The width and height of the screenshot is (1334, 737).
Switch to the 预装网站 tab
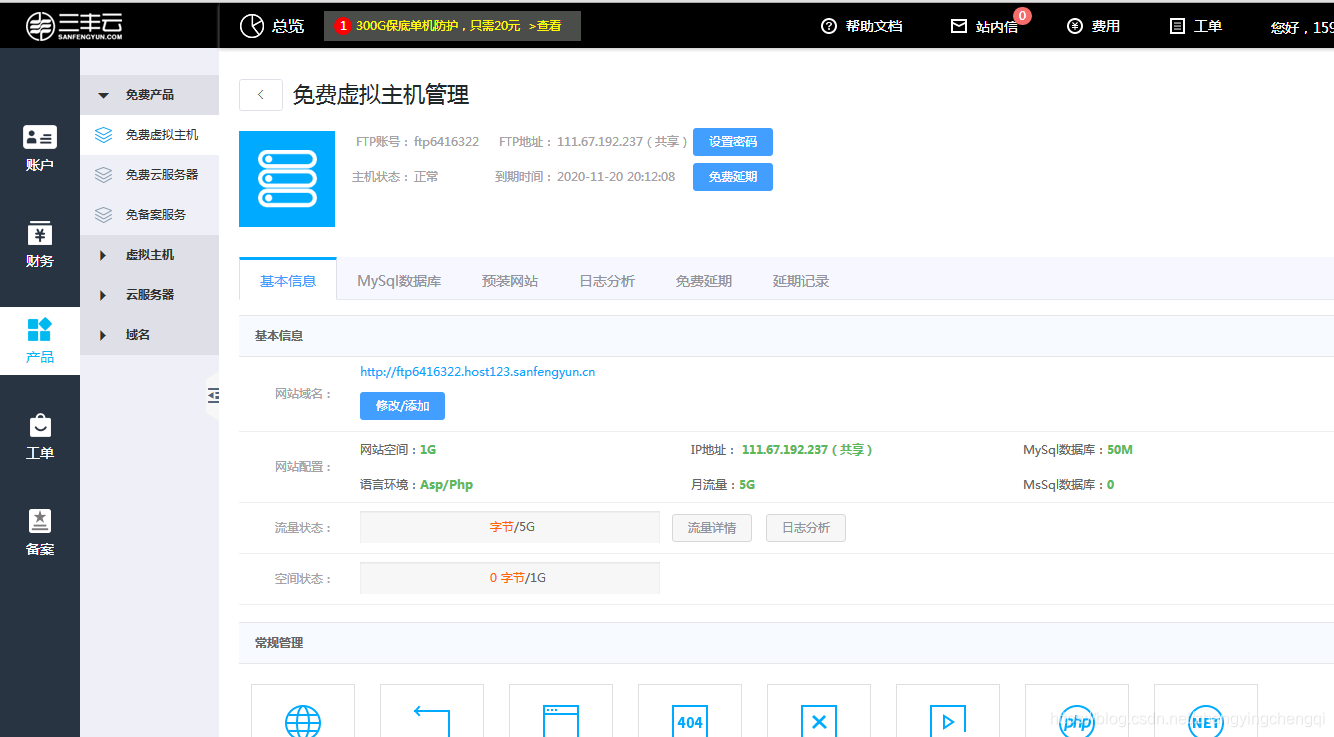coord(510,281)
